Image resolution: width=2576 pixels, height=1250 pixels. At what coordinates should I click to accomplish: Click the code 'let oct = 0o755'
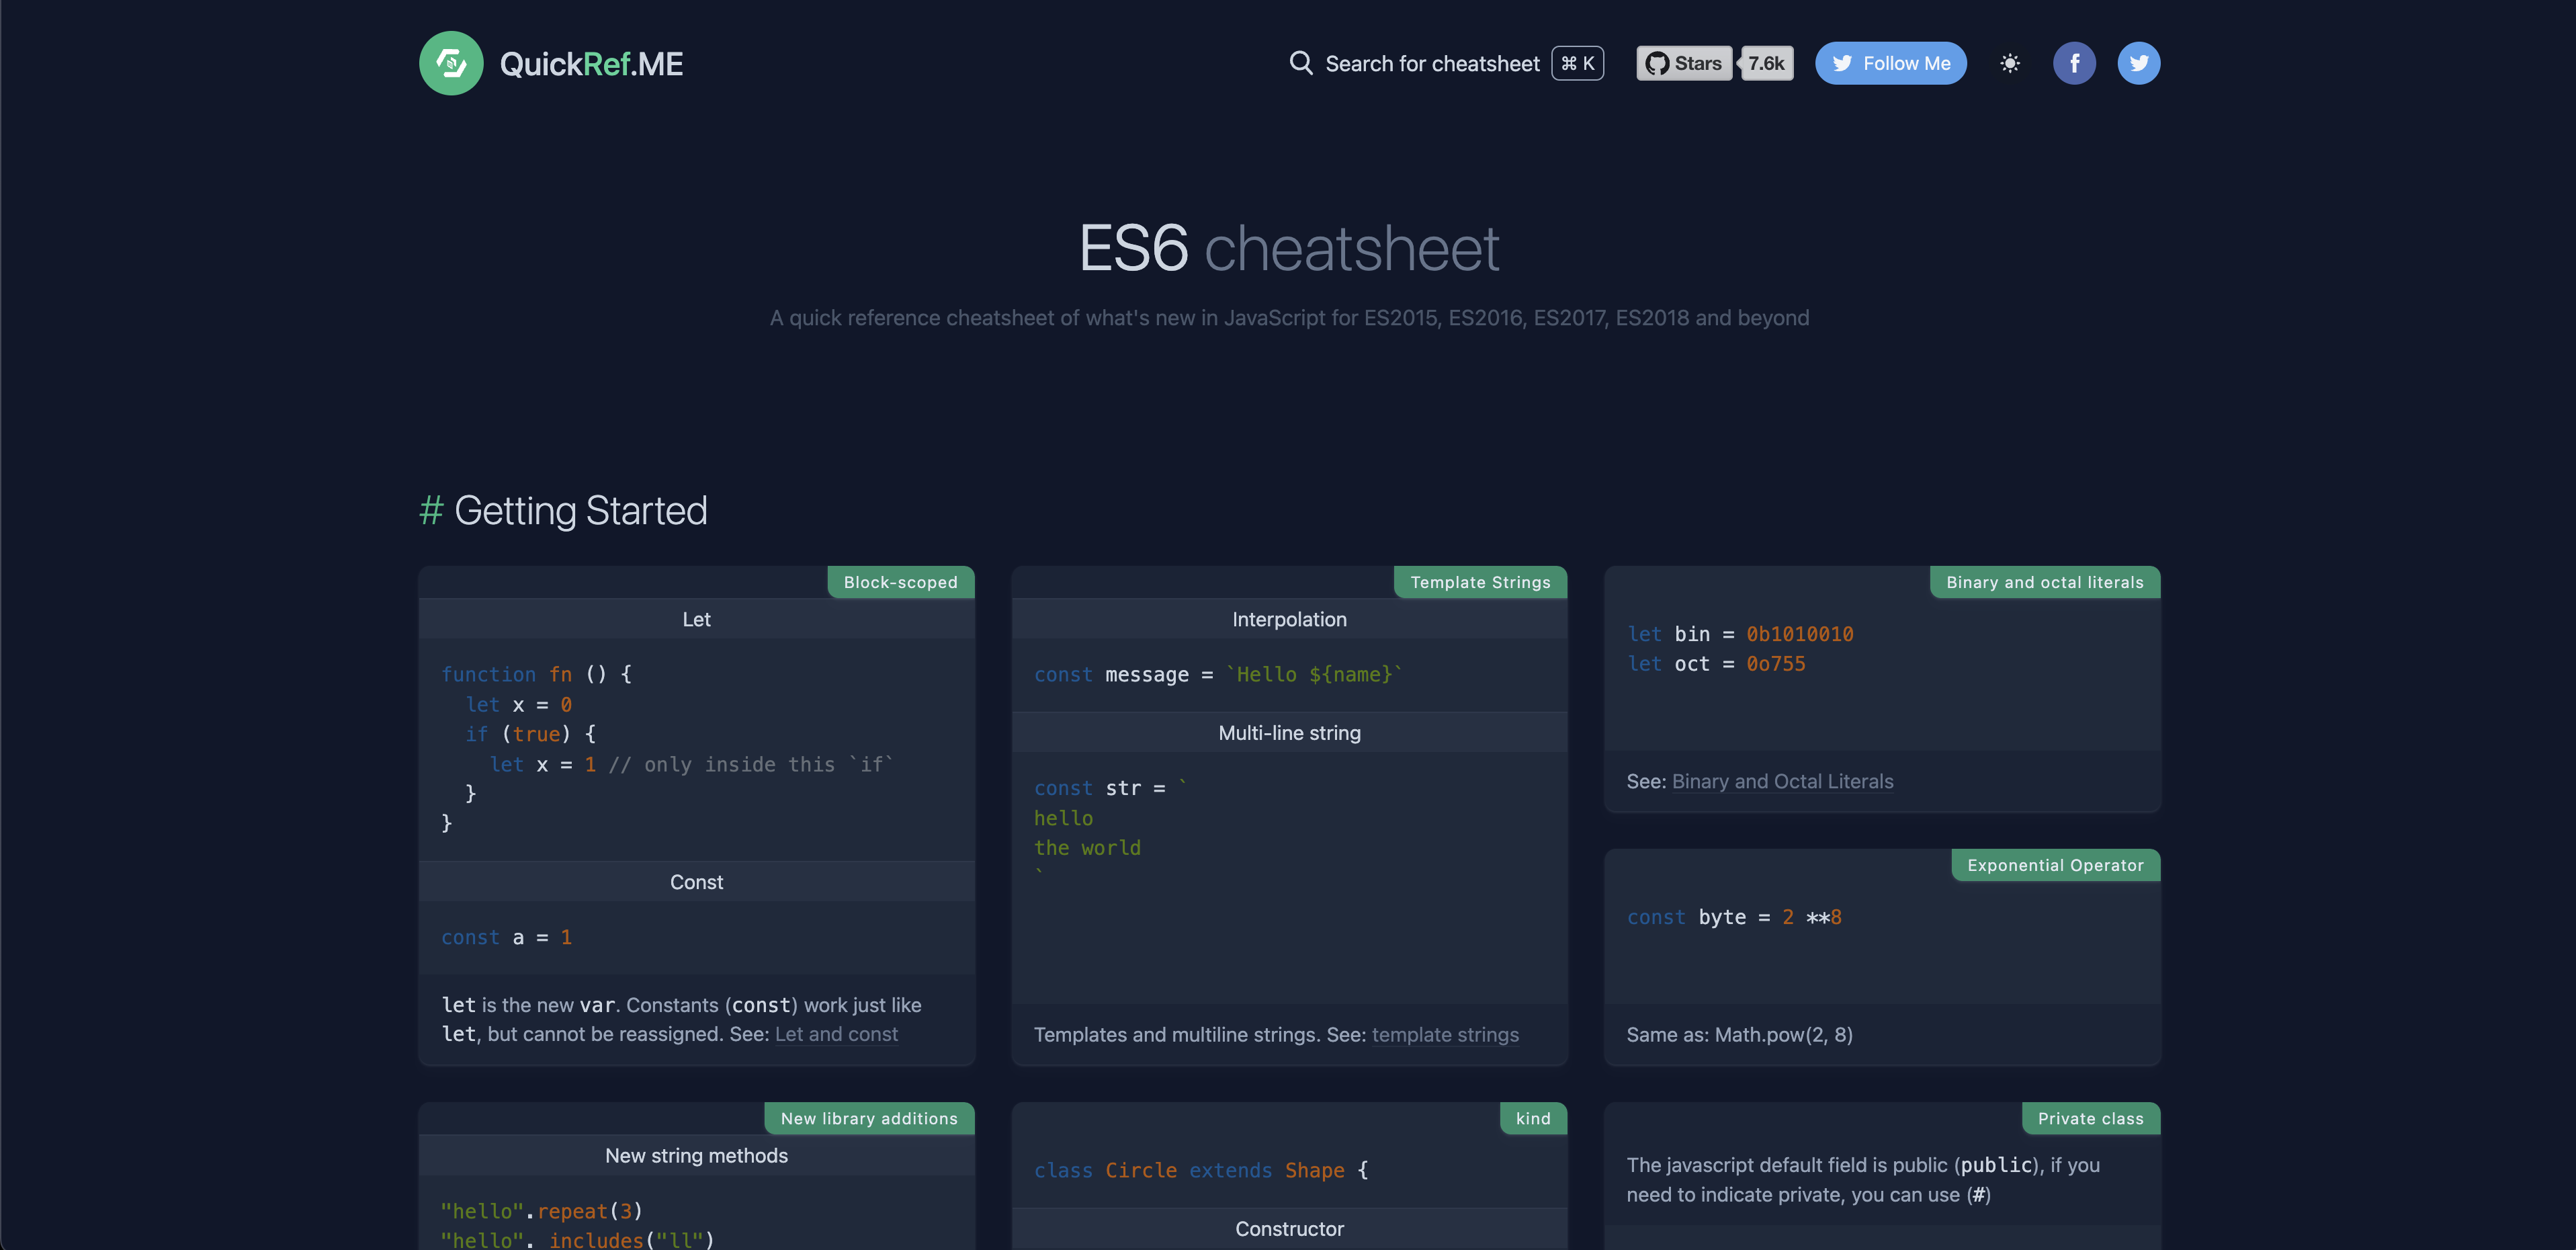tap(1716, 664)
